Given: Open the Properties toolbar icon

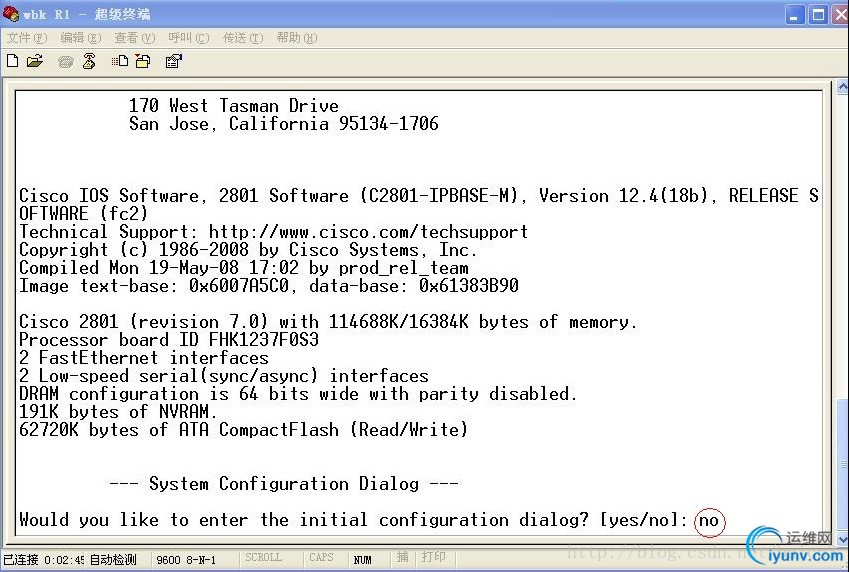Looking at the screenshot, I should point(174,61).
